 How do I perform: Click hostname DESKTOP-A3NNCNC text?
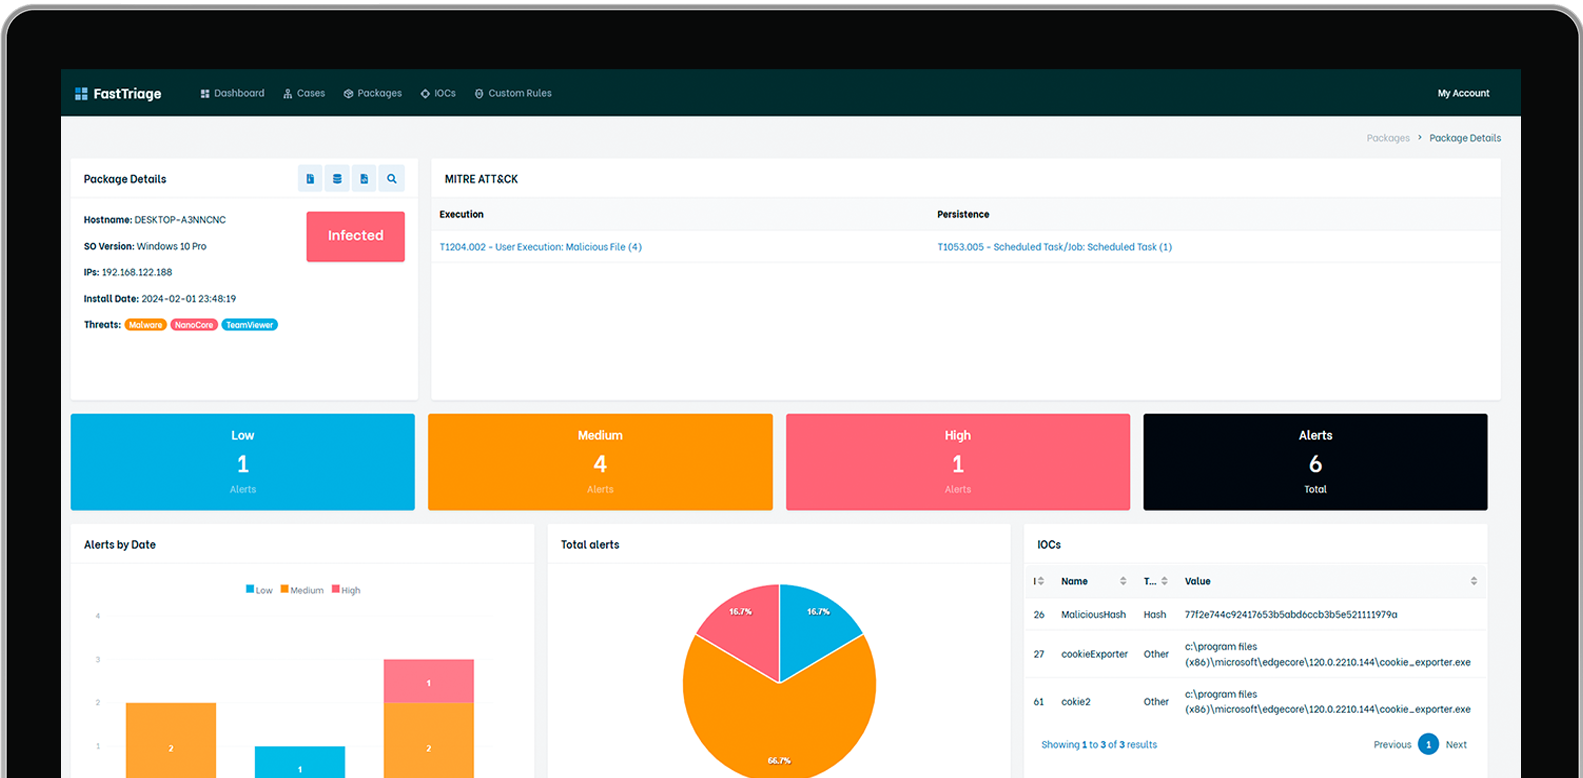point(180,220)
